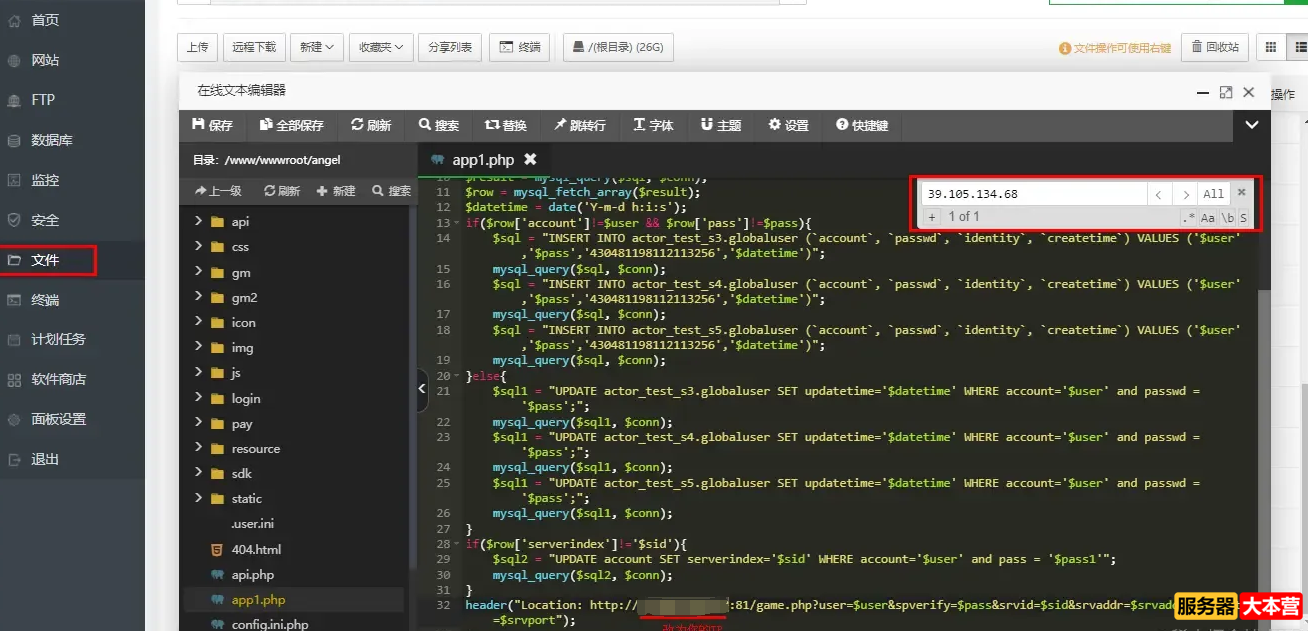Open the 收藏夹 dropdown
Image resolution: width=1308 pixels, height=631 pixels.
click(x=381, y=47)
